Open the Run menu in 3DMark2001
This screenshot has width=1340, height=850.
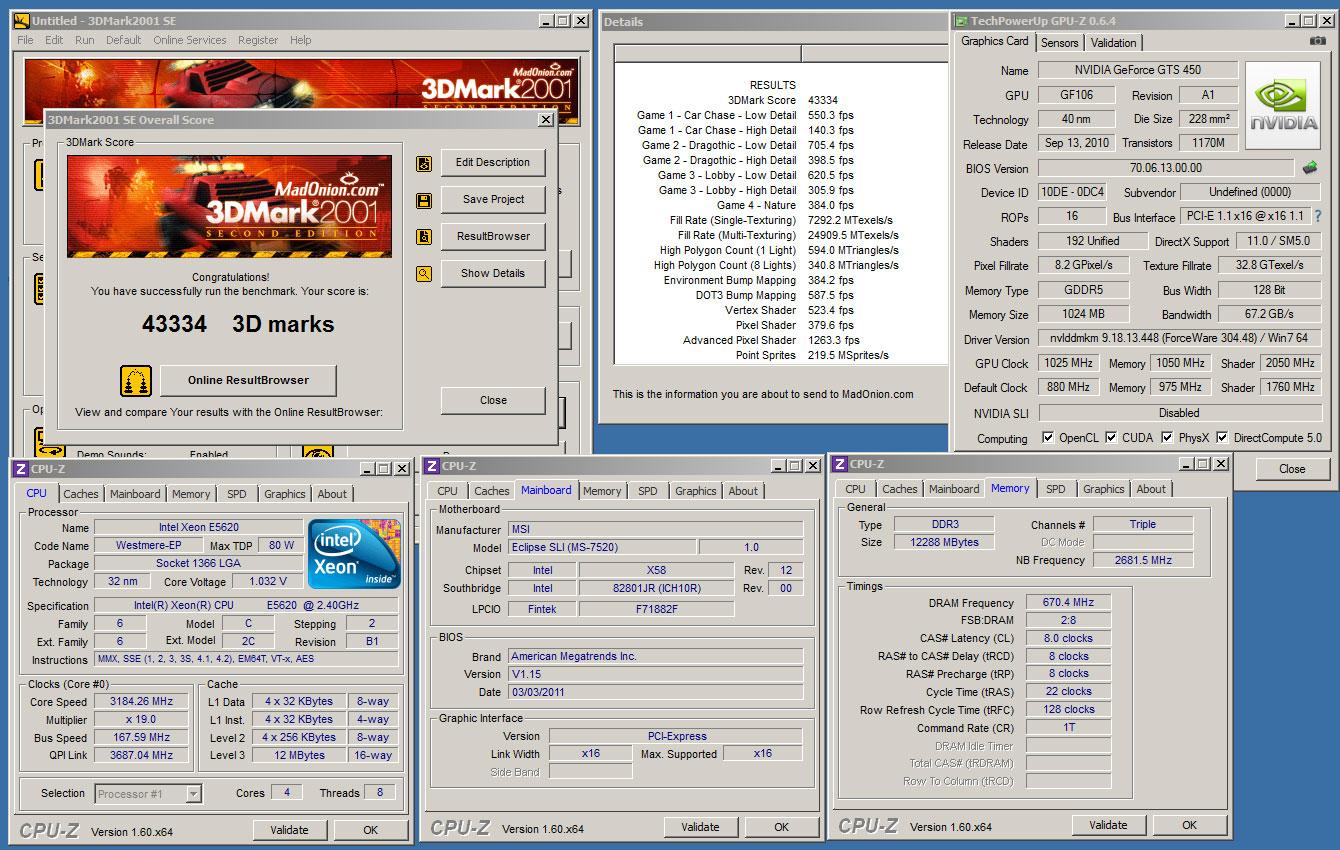pos(85,40)
